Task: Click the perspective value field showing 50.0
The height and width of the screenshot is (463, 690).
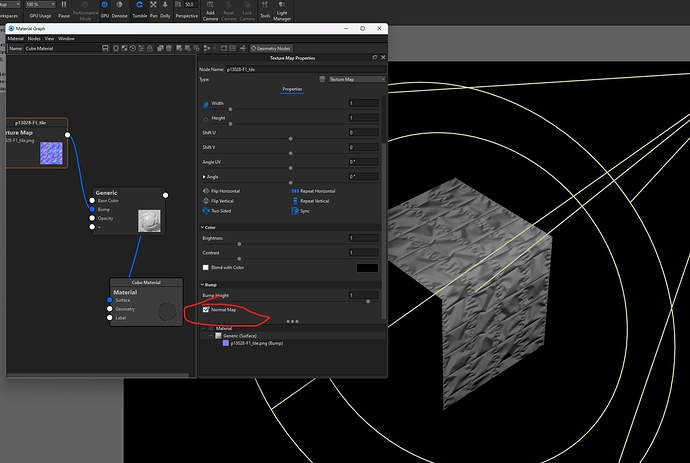Action: [x=191, y=5]
